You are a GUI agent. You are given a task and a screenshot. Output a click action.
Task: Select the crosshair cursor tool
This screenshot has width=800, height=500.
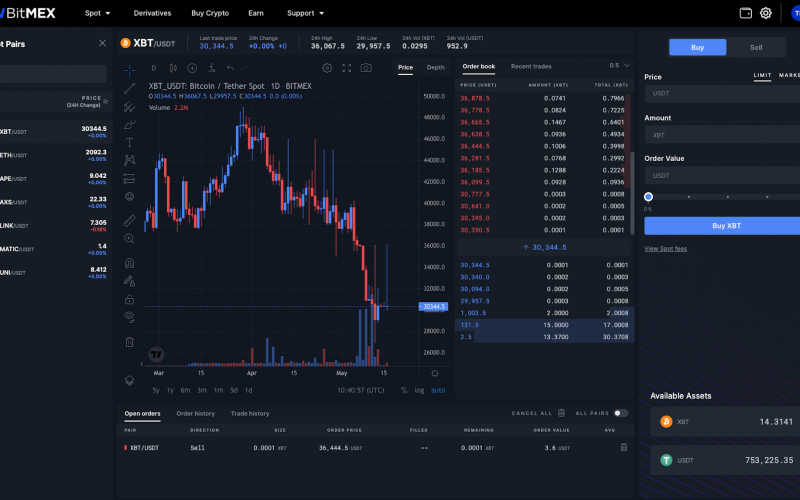click(130, 69)
